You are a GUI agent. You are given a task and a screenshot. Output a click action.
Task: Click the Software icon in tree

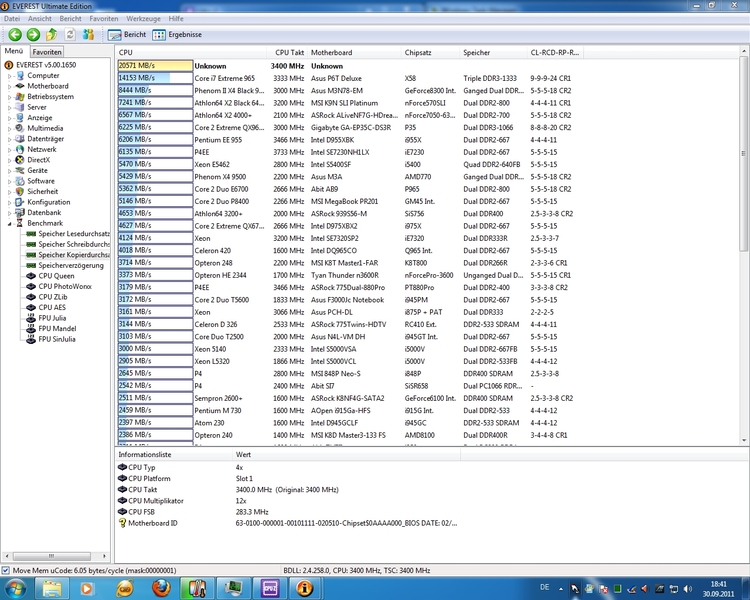point(20,181)
